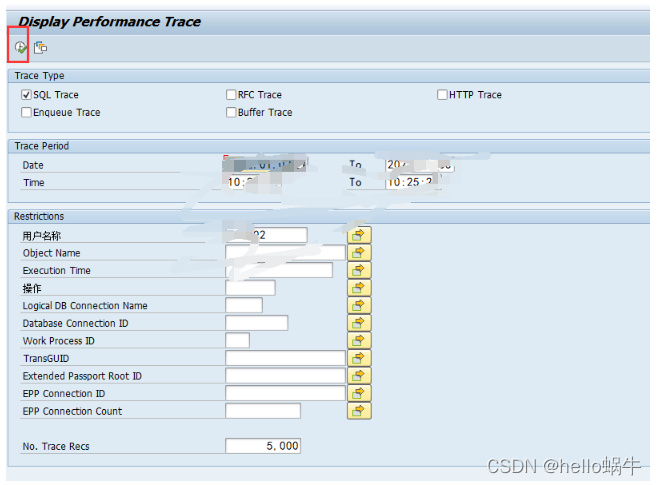Open multiple selection for EPP Connection ID
Viewport: 657px width, 485px height.
359,393
